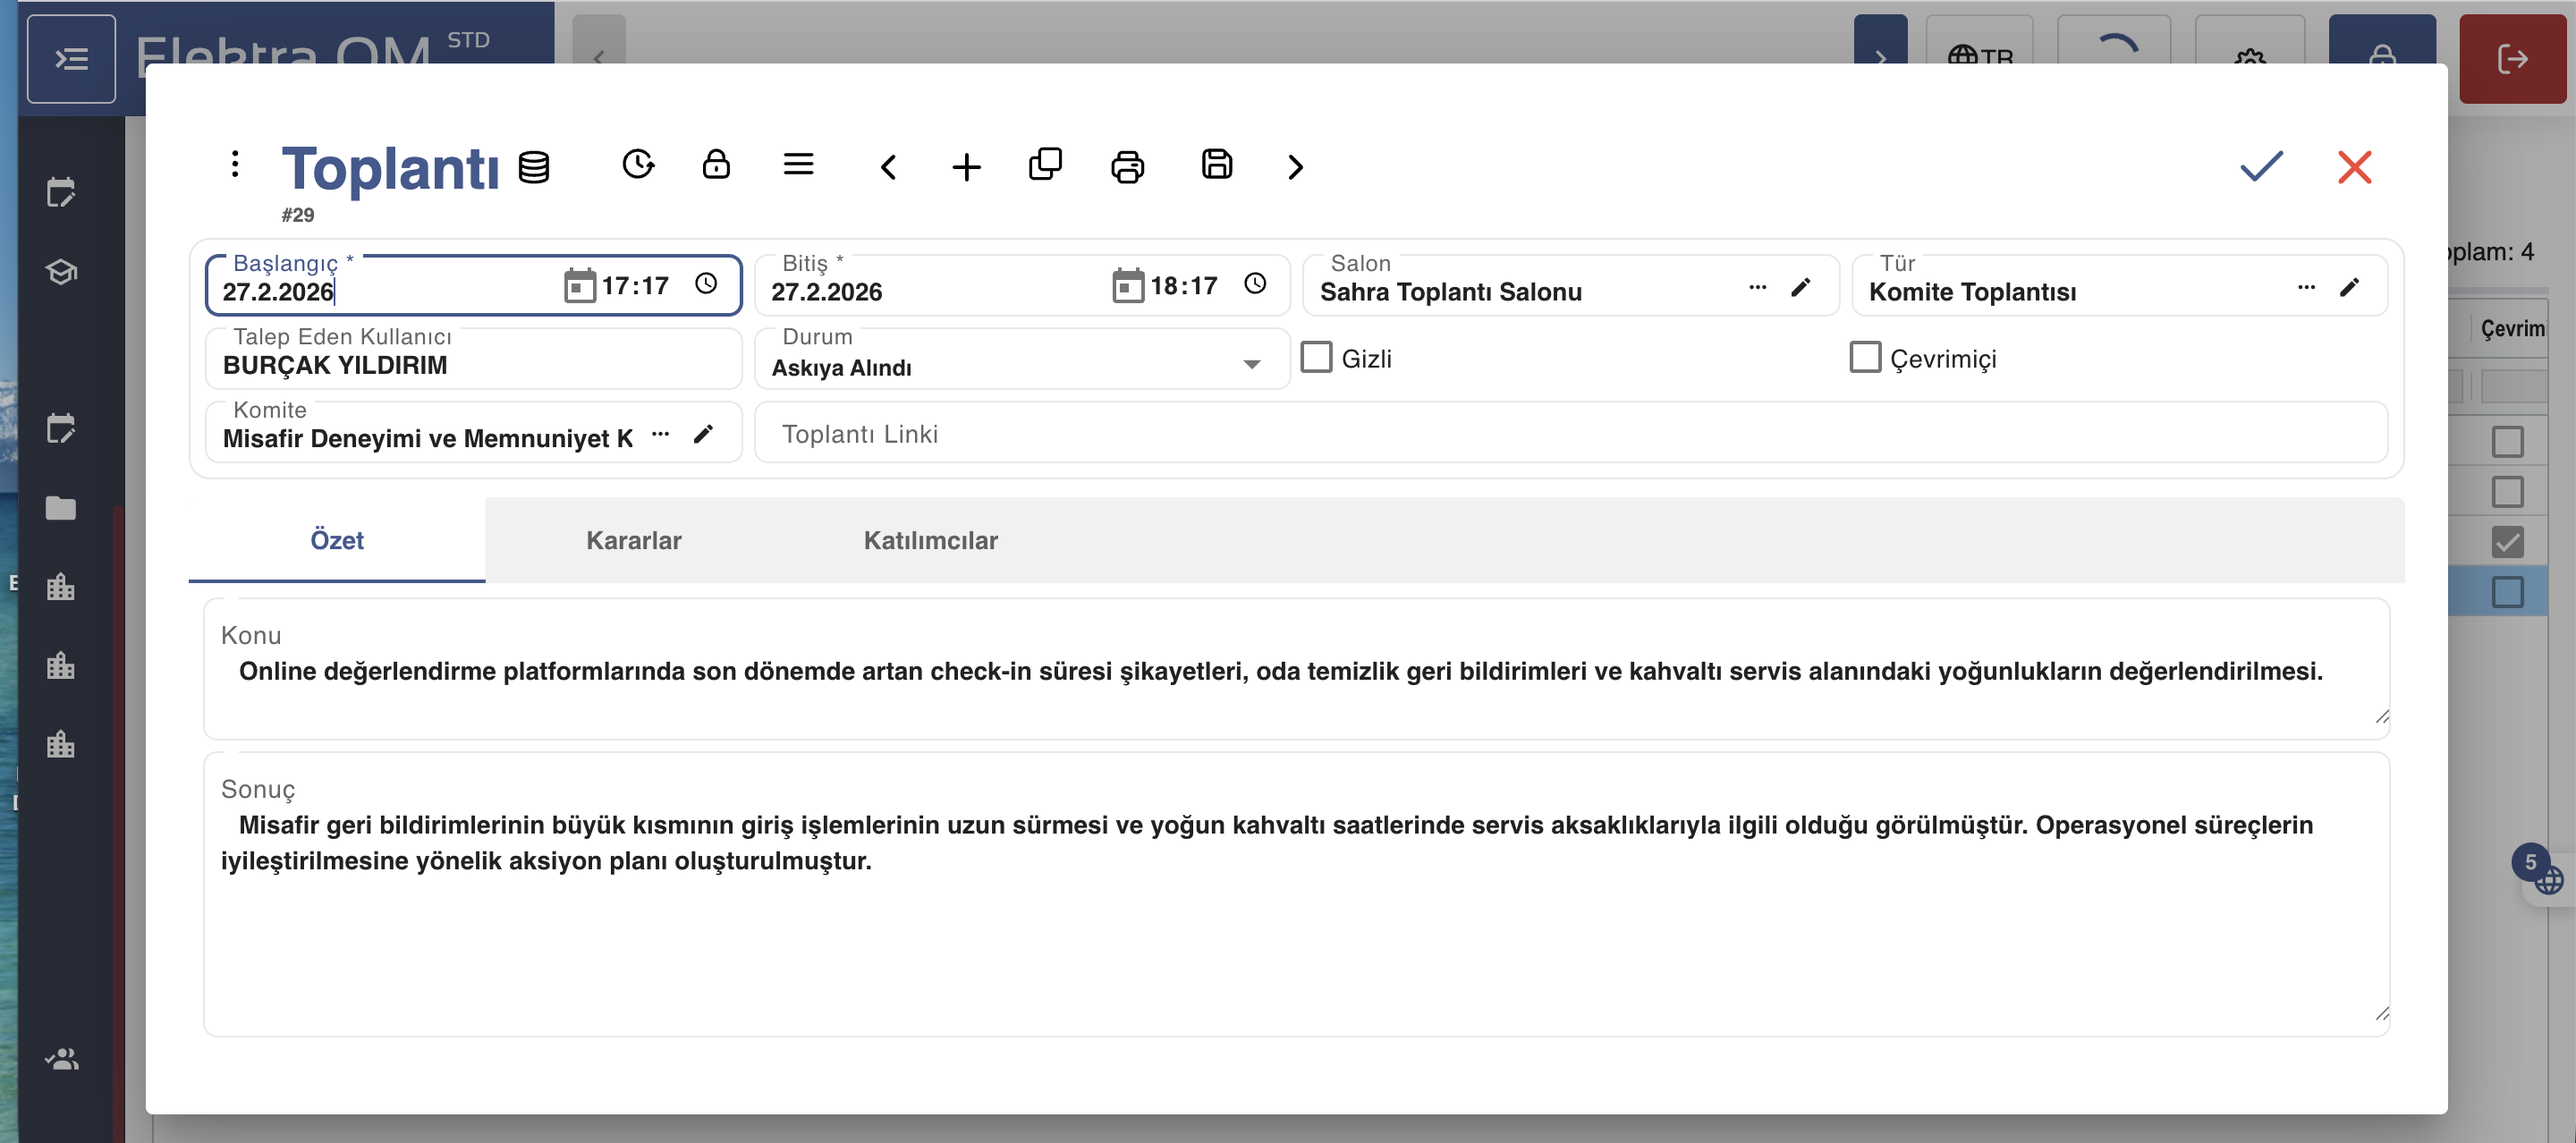The width and height of the screenshot is (2576, 1143).
Task: Click into the Toplantı Linki field
Action: (1570, 434)
